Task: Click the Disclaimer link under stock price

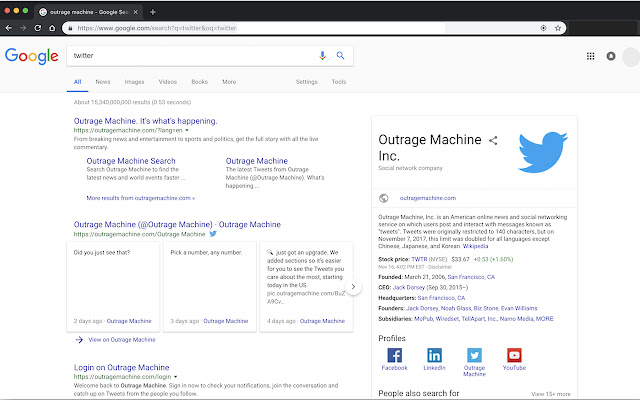Action: pos(440,267)
